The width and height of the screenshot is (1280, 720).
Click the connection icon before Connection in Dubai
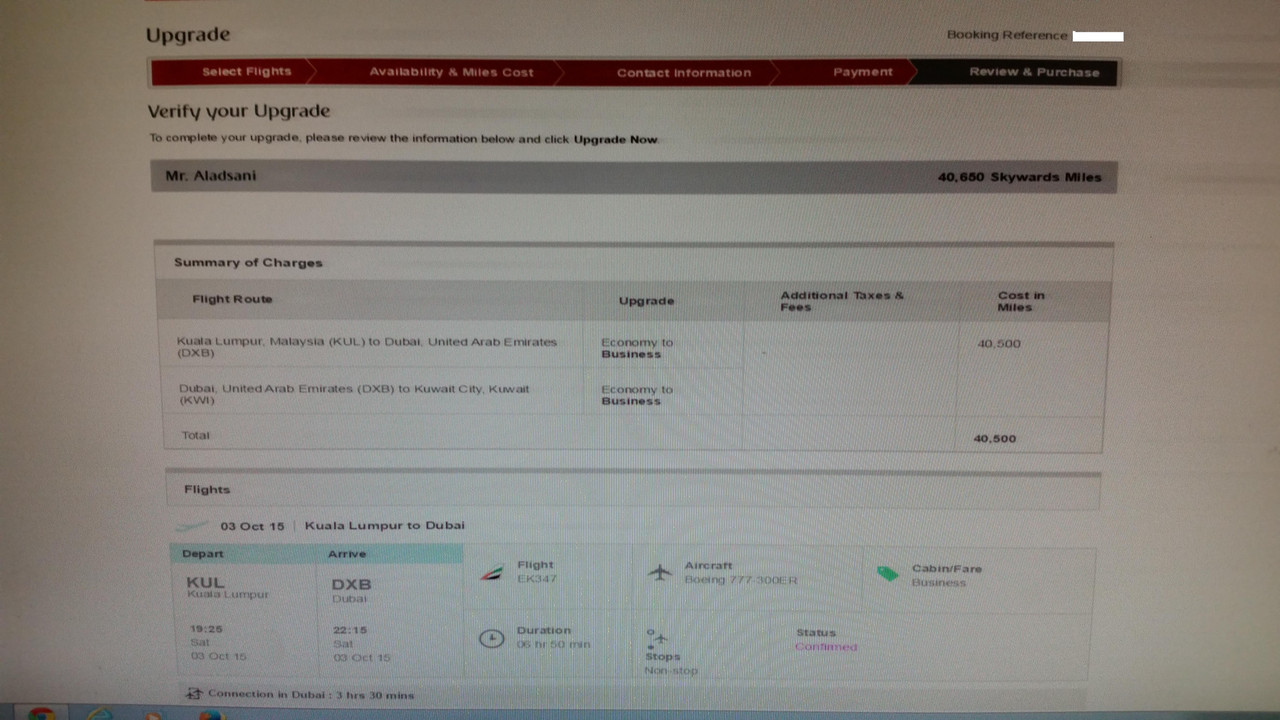coord(194,693)
